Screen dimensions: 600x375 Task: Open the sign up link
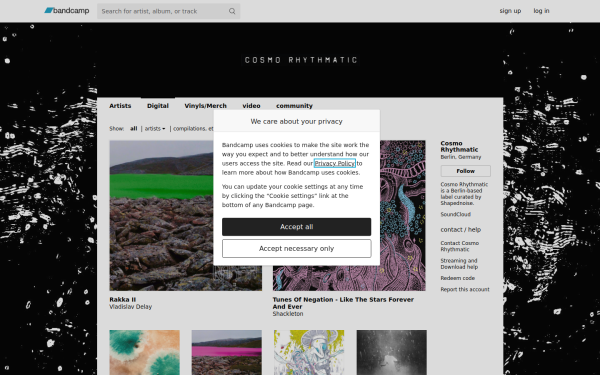tap(510, 11)
